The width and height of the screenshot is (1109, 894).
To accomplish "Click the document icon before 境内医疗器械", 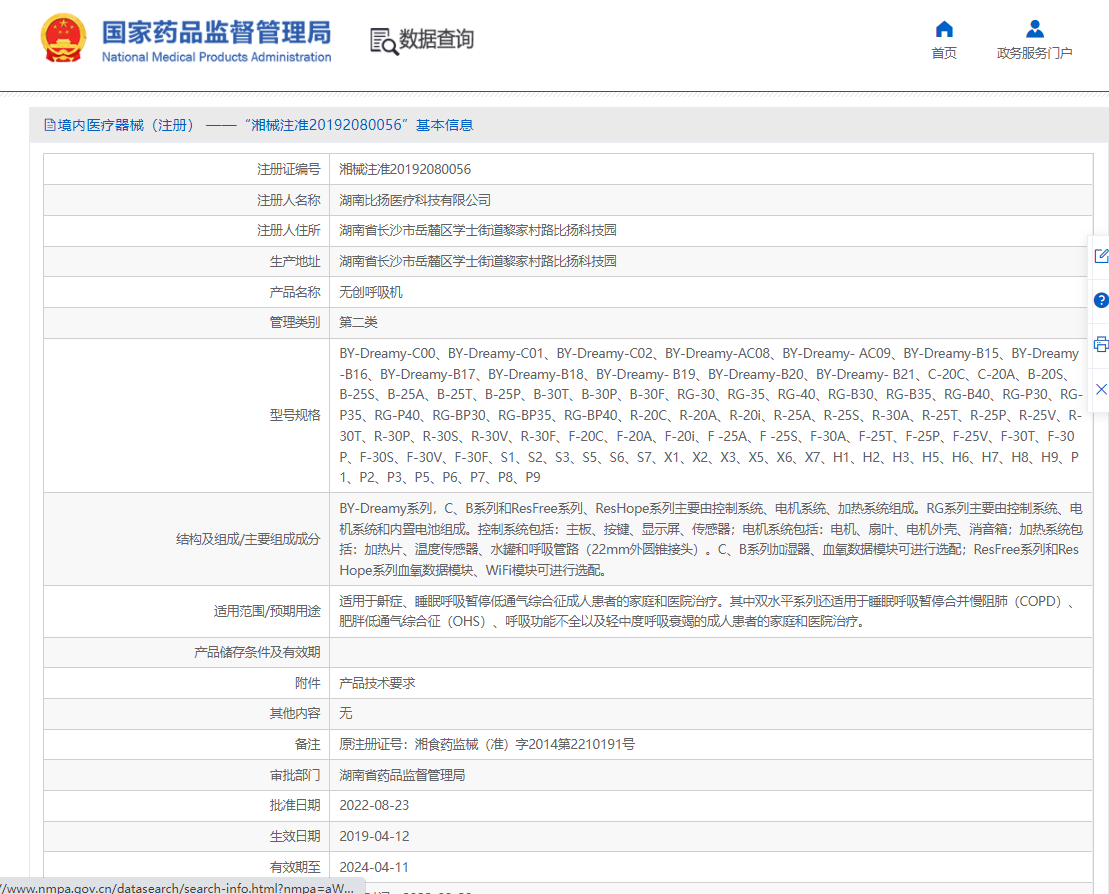I will tap(50, 125).
